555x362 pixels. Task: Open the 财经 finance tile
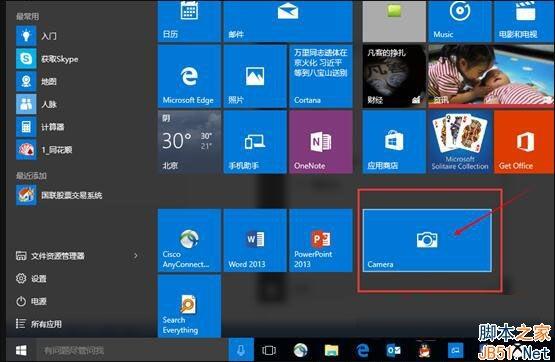394,76
